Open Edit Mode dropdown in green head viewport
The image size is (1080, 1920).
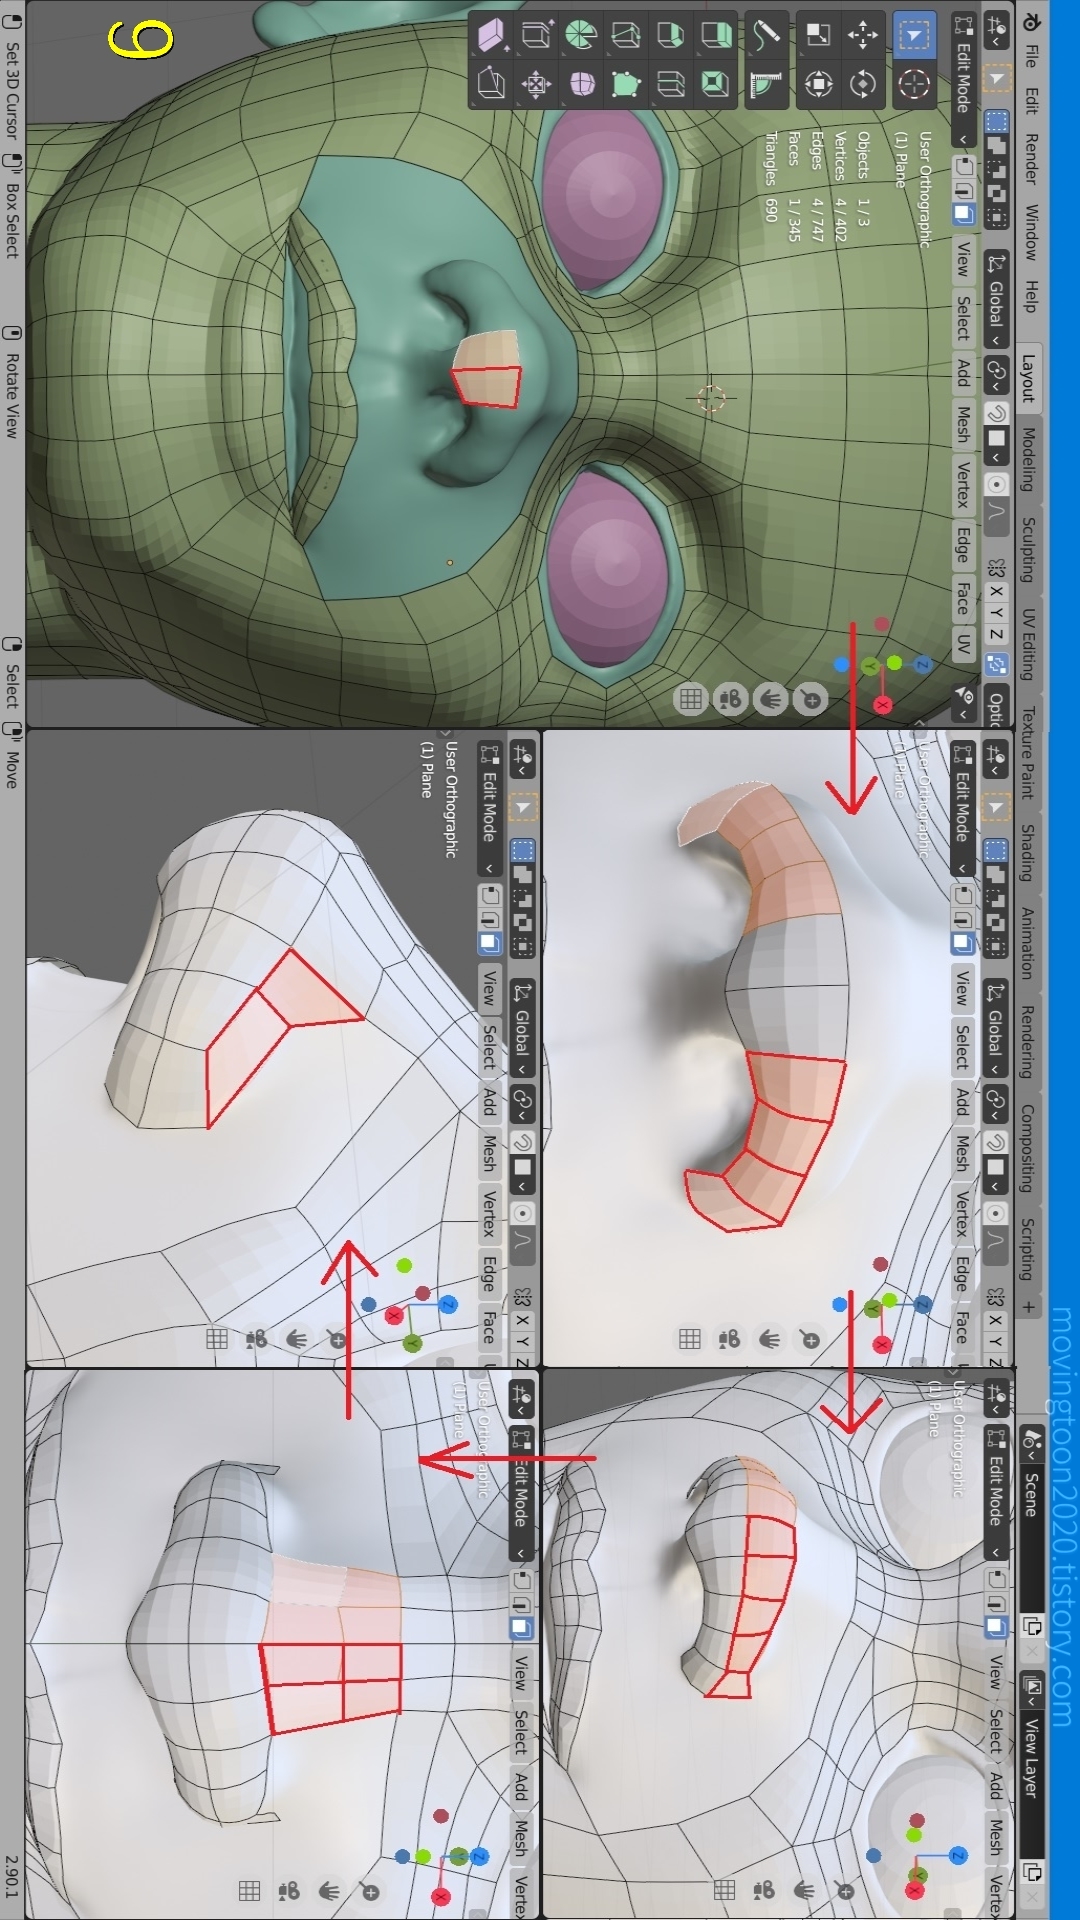963,81
